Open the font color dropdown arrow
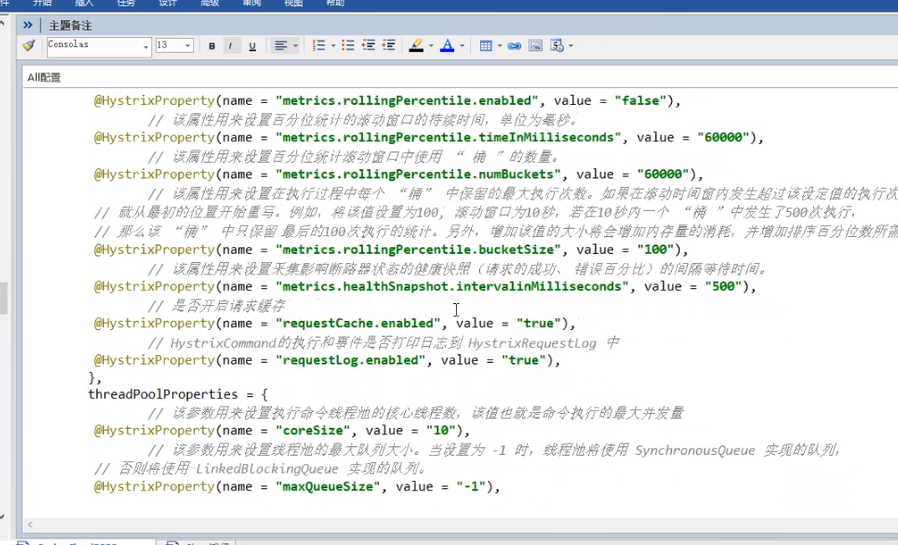The height and width of the screenshot is (545, 898). coord(462,46)
